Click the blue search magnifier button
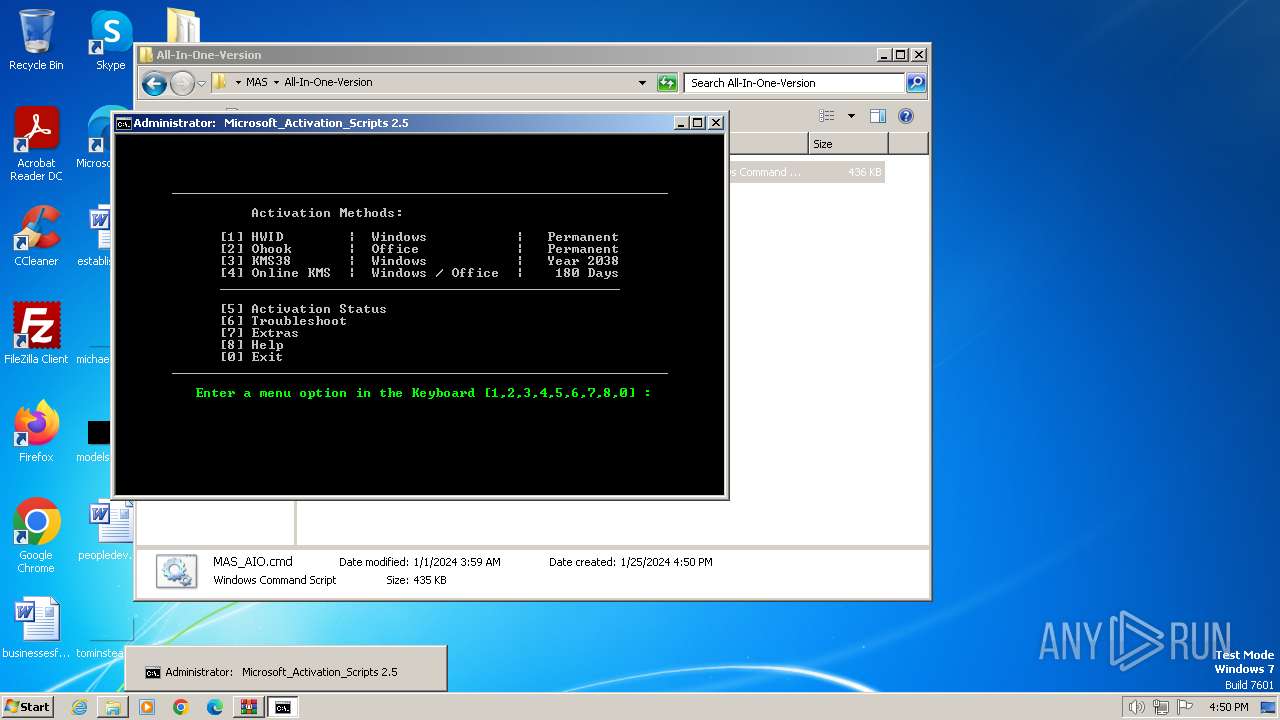1280x720 pixels. pos(915,83)
